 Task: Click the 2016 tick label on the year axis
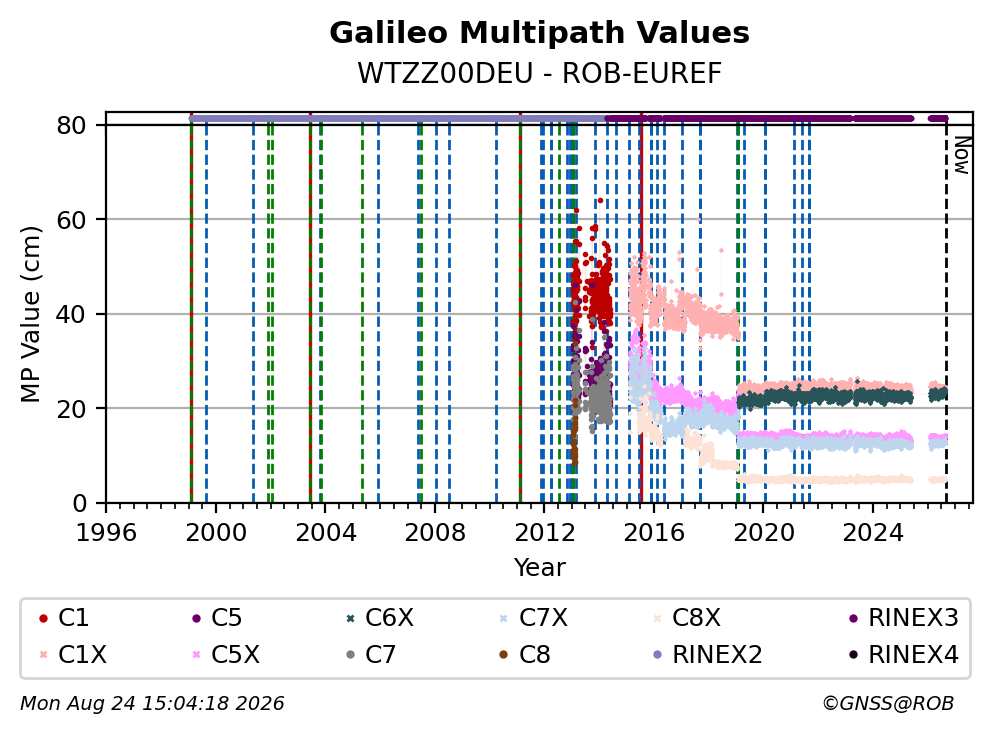(654, 533)
